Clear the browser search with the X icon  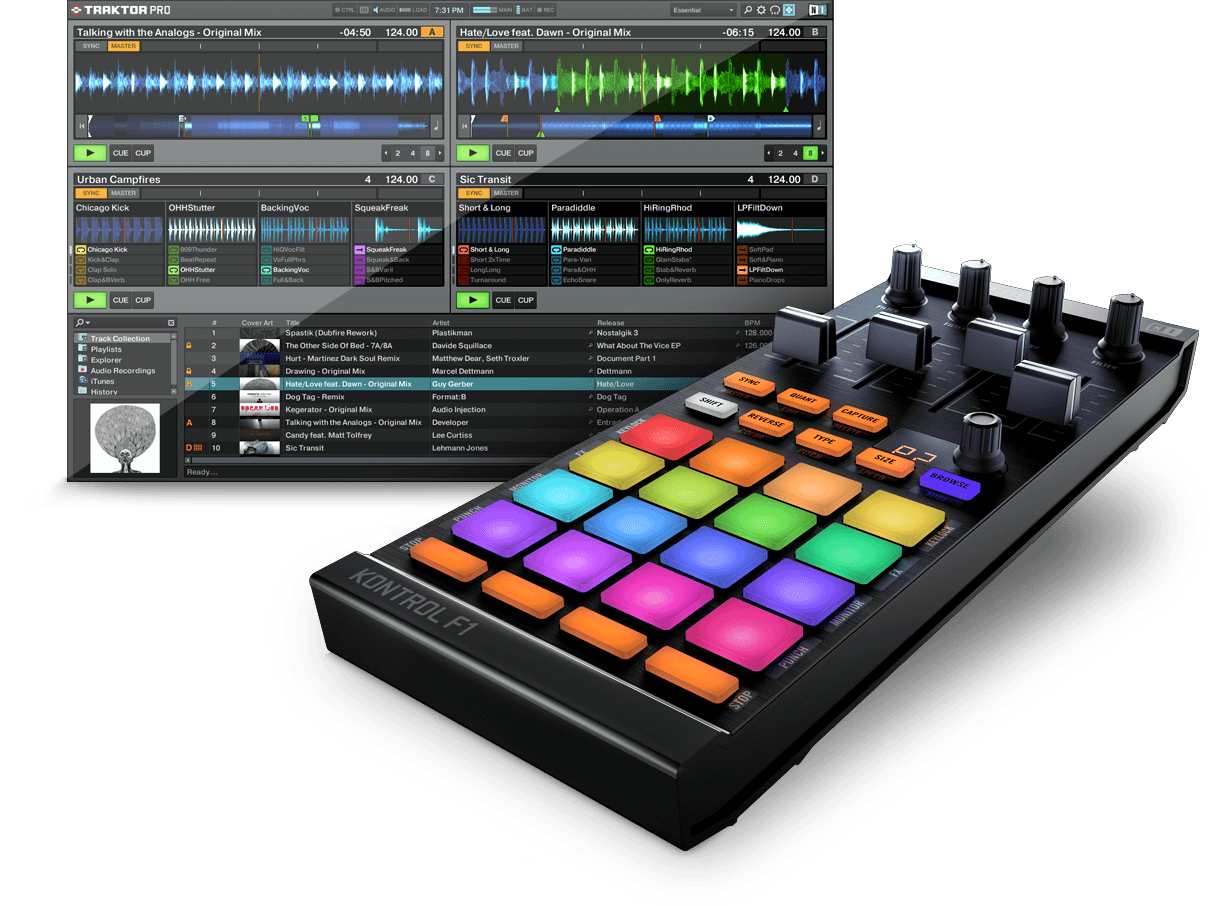pos(171,323)
